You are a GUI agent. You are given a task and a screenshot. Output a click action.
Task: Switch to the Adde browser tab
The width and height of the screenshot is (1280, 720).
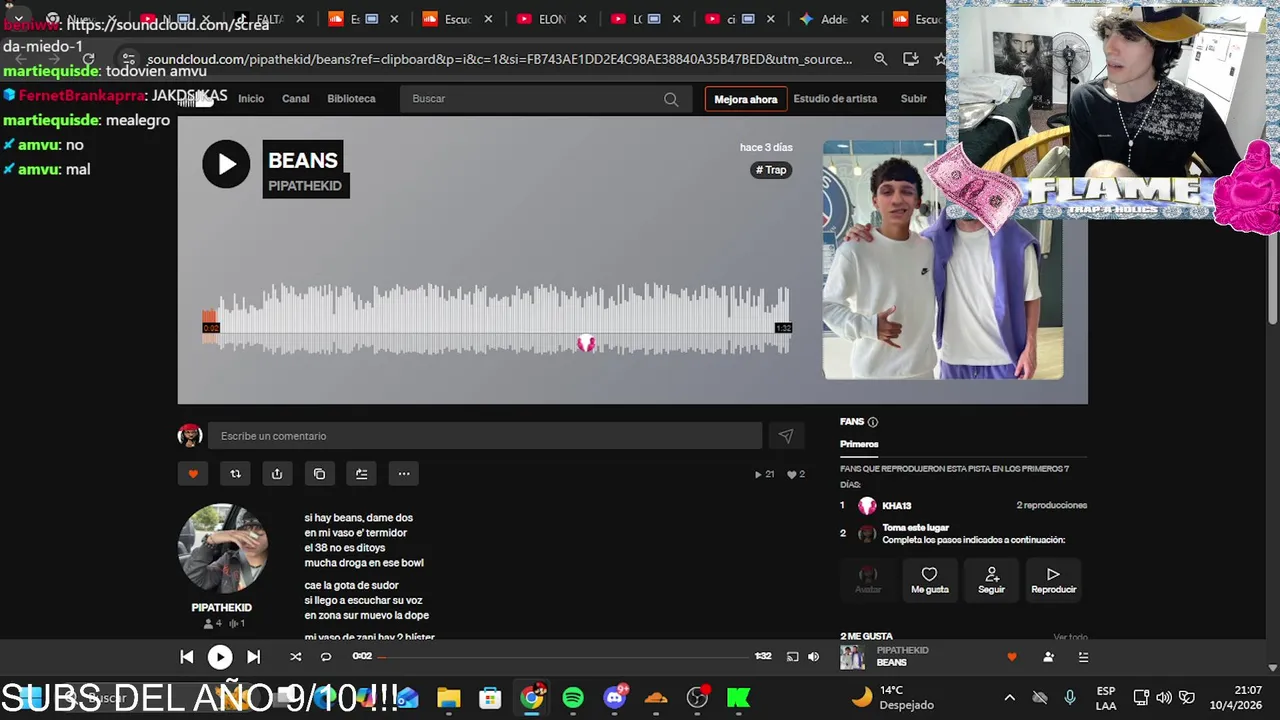[834, 19]
